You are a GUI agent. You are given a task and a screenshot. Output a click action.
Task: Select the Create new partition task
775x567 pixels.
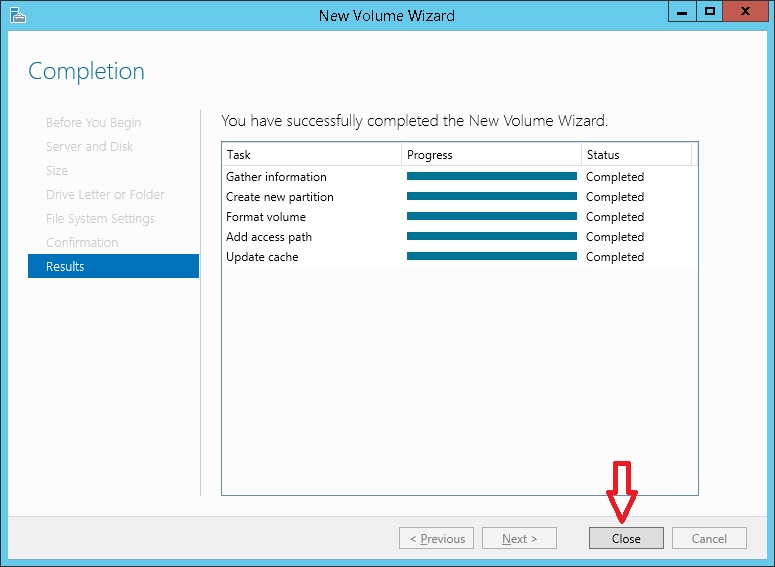click(280, 197)
